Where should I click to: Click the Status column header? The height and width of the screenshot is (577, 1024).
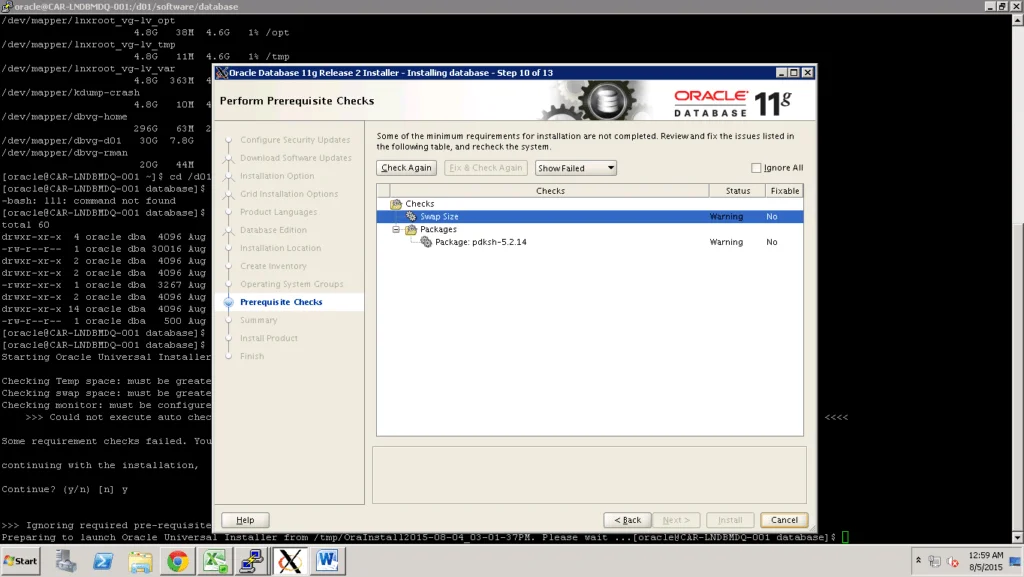737,191
